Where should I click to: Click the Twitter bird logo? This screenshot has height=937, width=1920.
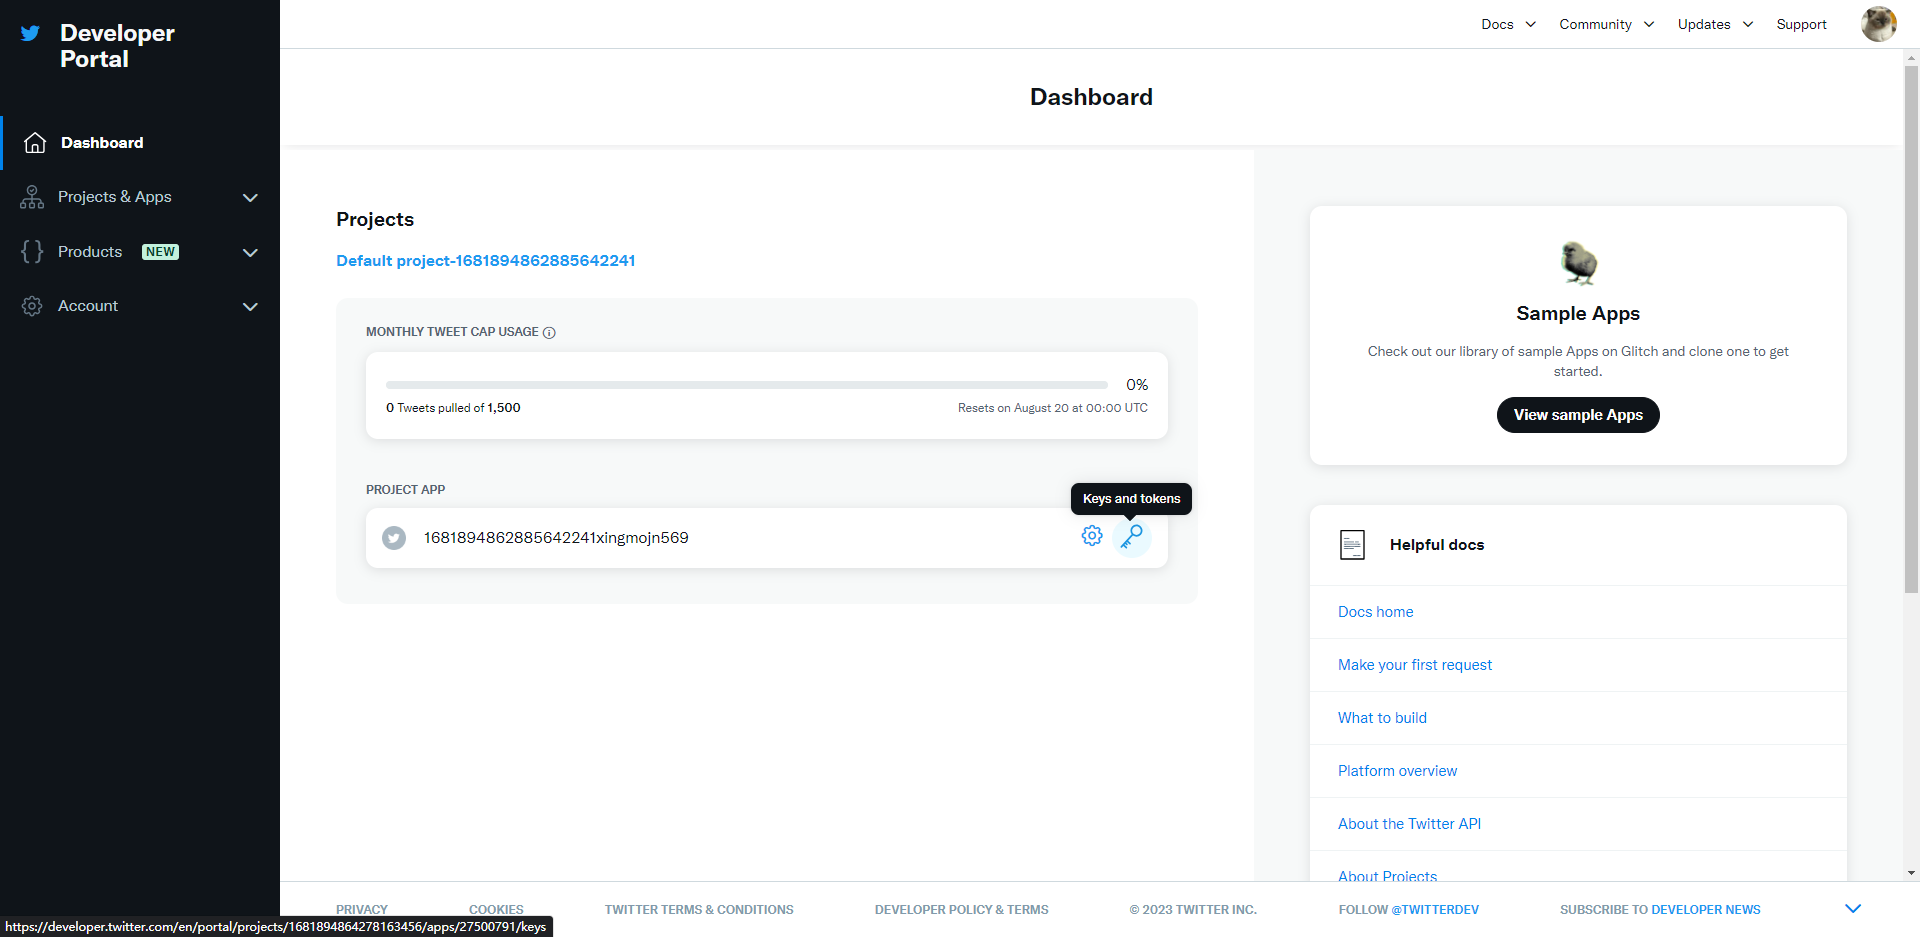click(x=31, y=33)
